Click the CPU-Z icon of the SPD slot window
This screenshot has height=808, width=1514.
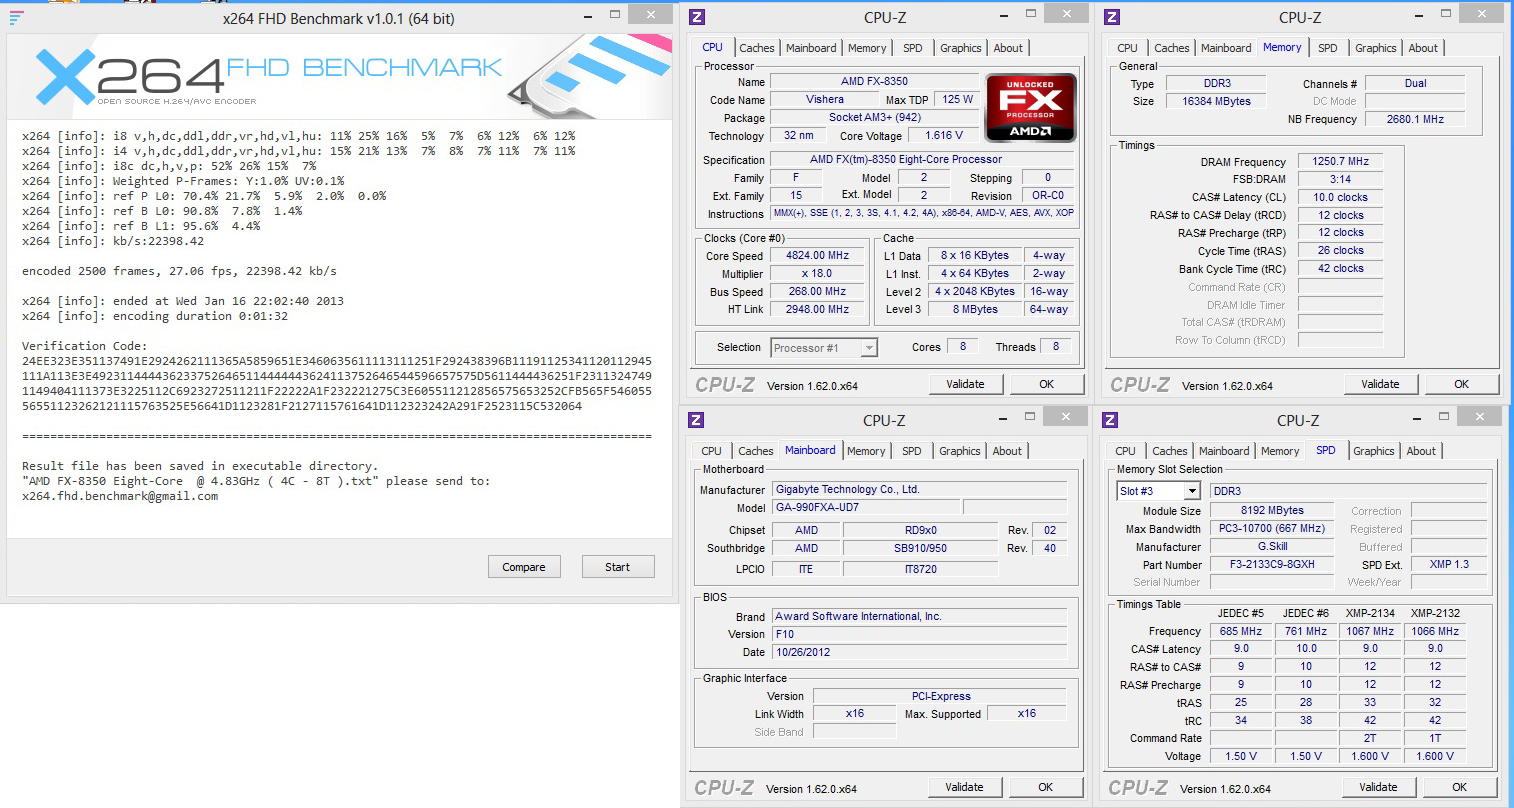(x=1111, y=420)
